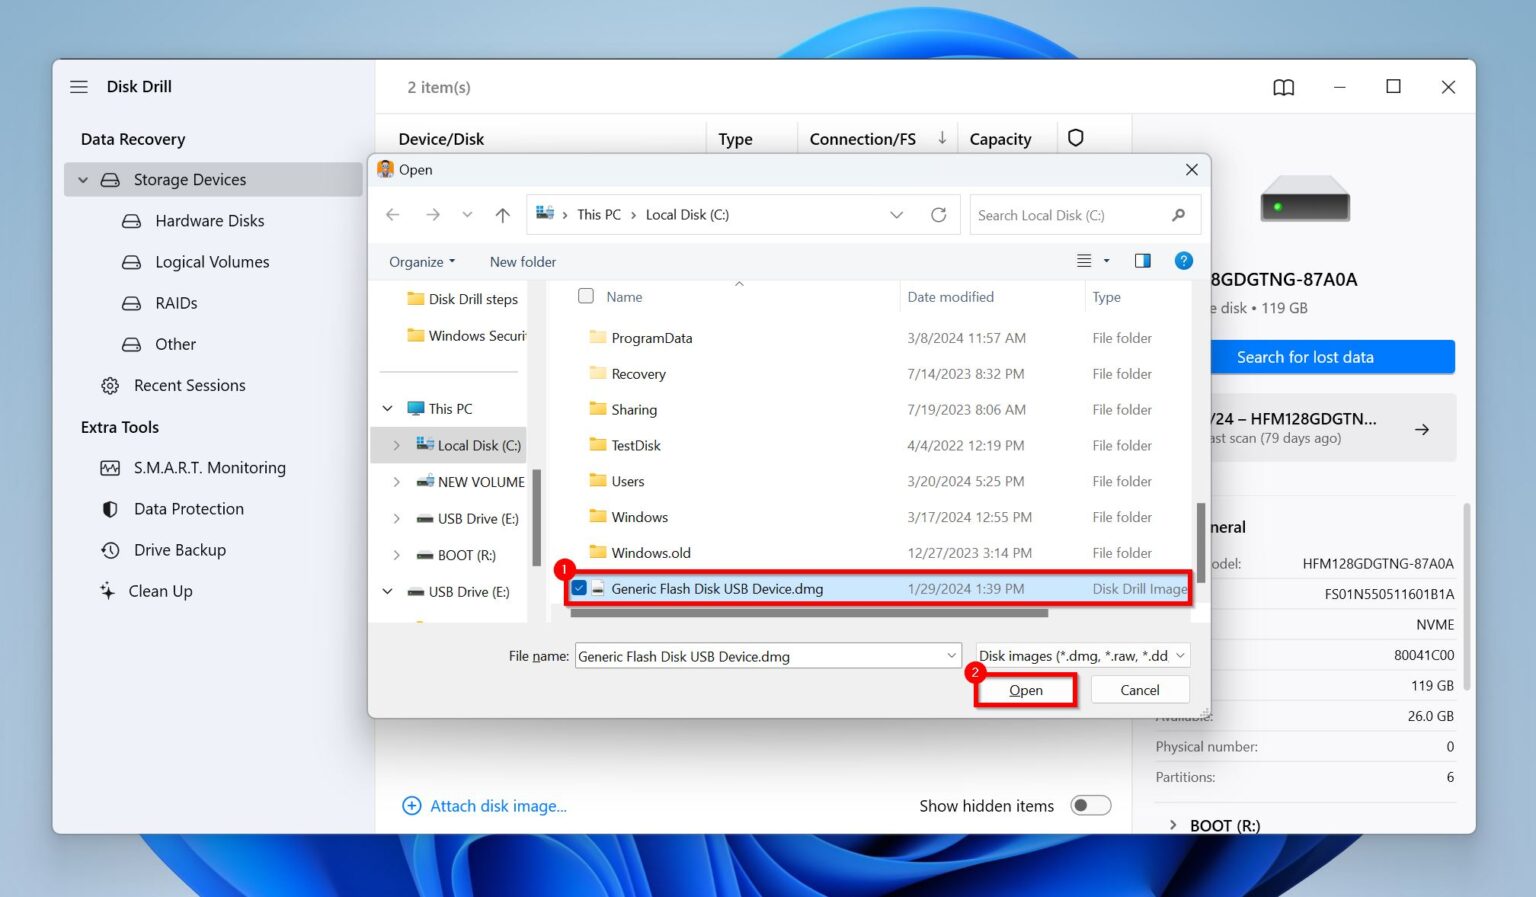Check the Generic Flash Disk USB Device.dmg checkbox
Image resolution: width=1536 pixels, height=897 pixels.
(x=578, y=588)
